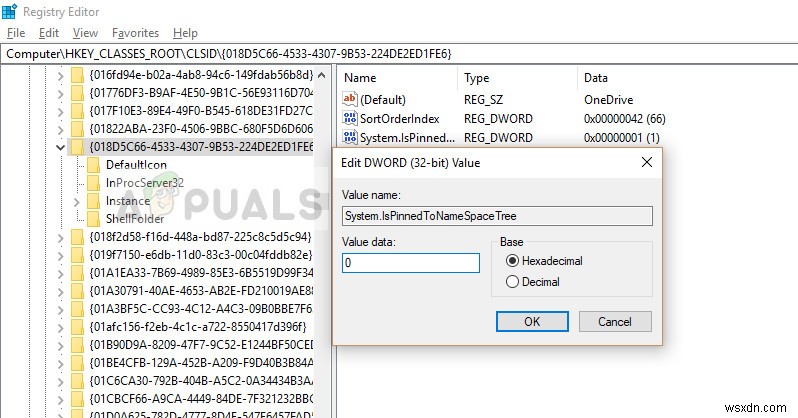Click folder icon of {016fd94e-b02a-4ab8 key
Screen dimensions: 798x418
click(x=77, y=75)
